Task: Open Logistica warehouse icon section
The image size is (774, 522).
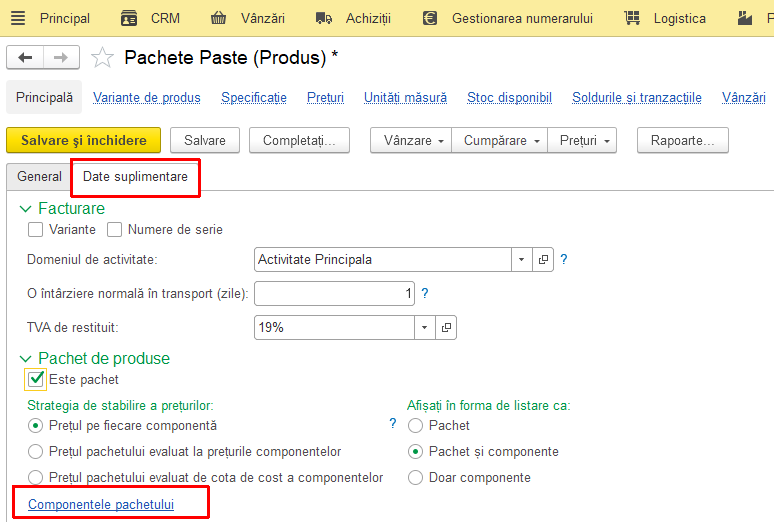Action: pos(632,18)
